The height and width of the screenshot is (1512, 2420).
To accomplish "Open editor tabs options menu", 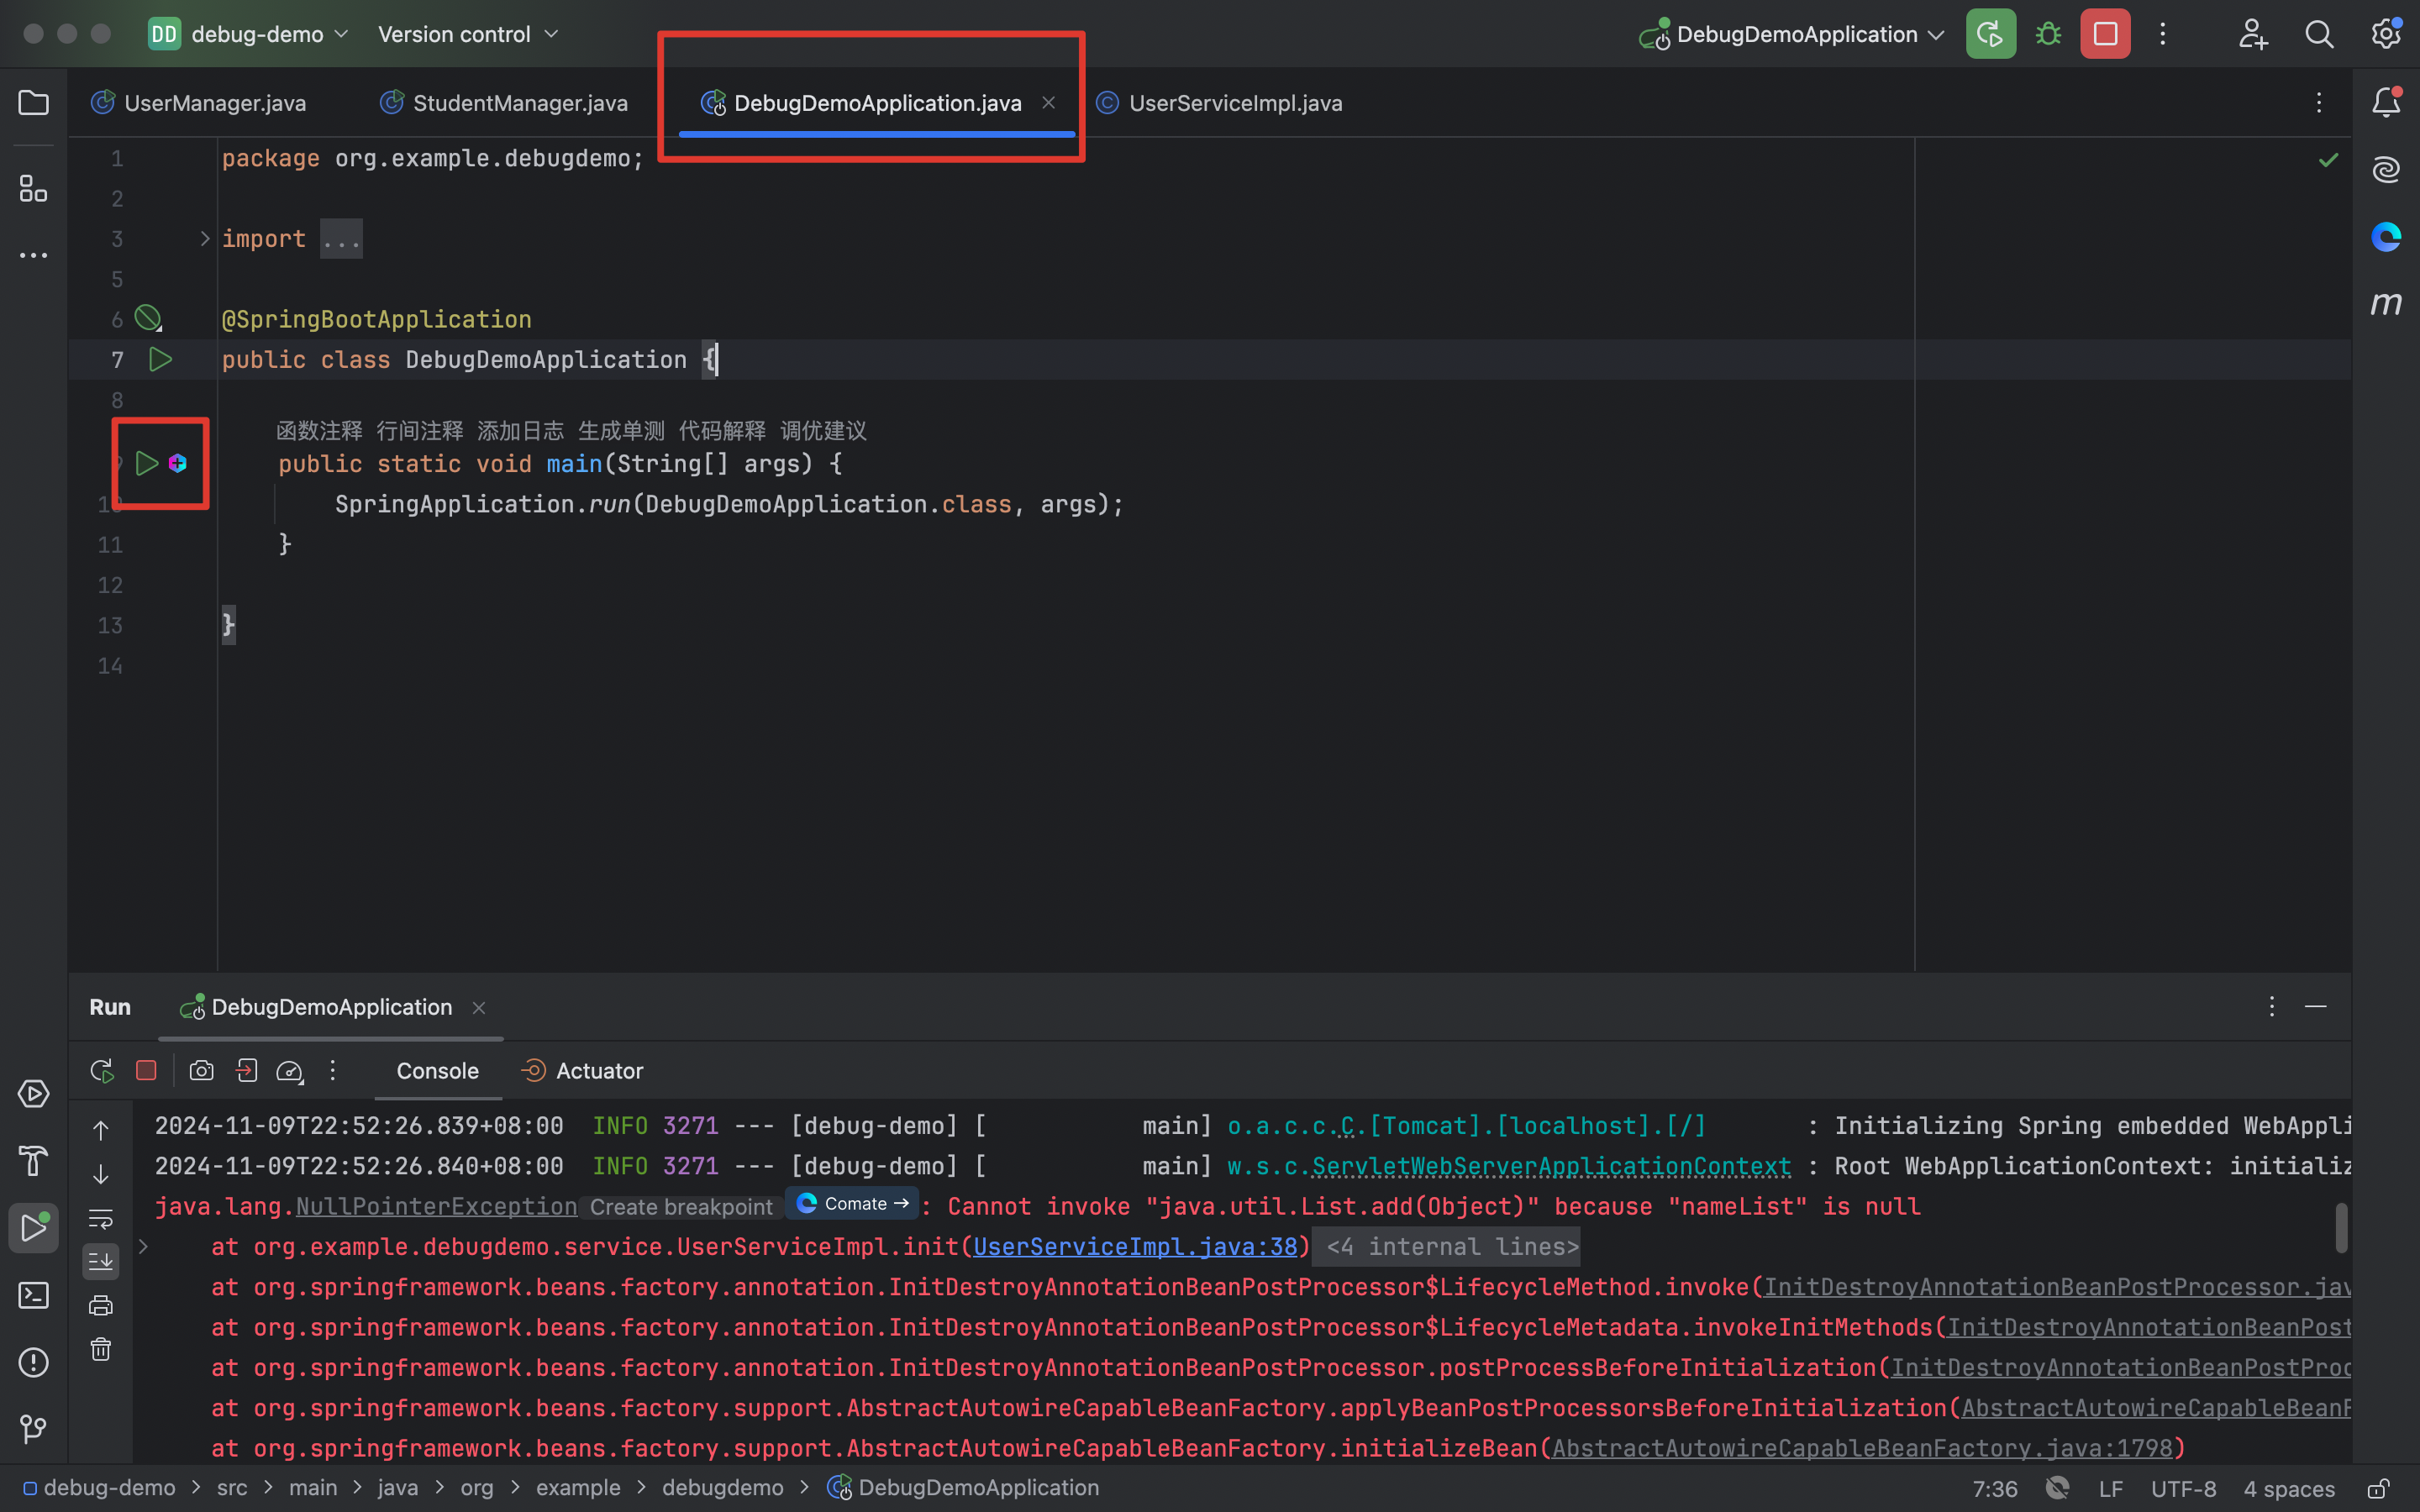I will (x=2319, y=102).
